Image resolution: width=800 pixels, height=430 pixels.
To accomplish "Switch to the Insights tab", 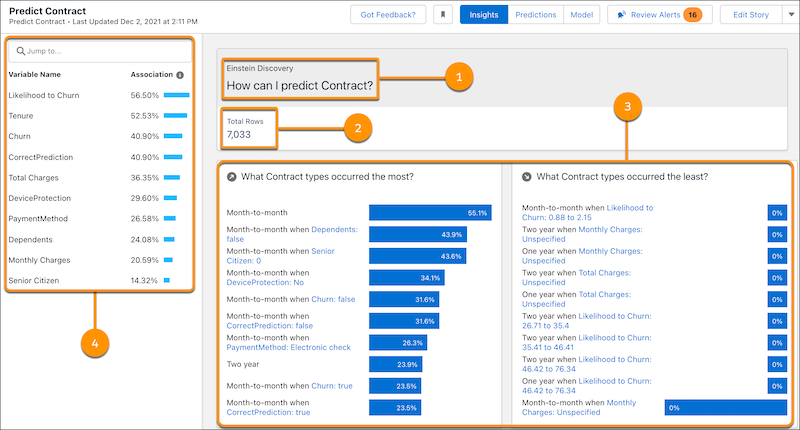I will (x=484, y=15).
